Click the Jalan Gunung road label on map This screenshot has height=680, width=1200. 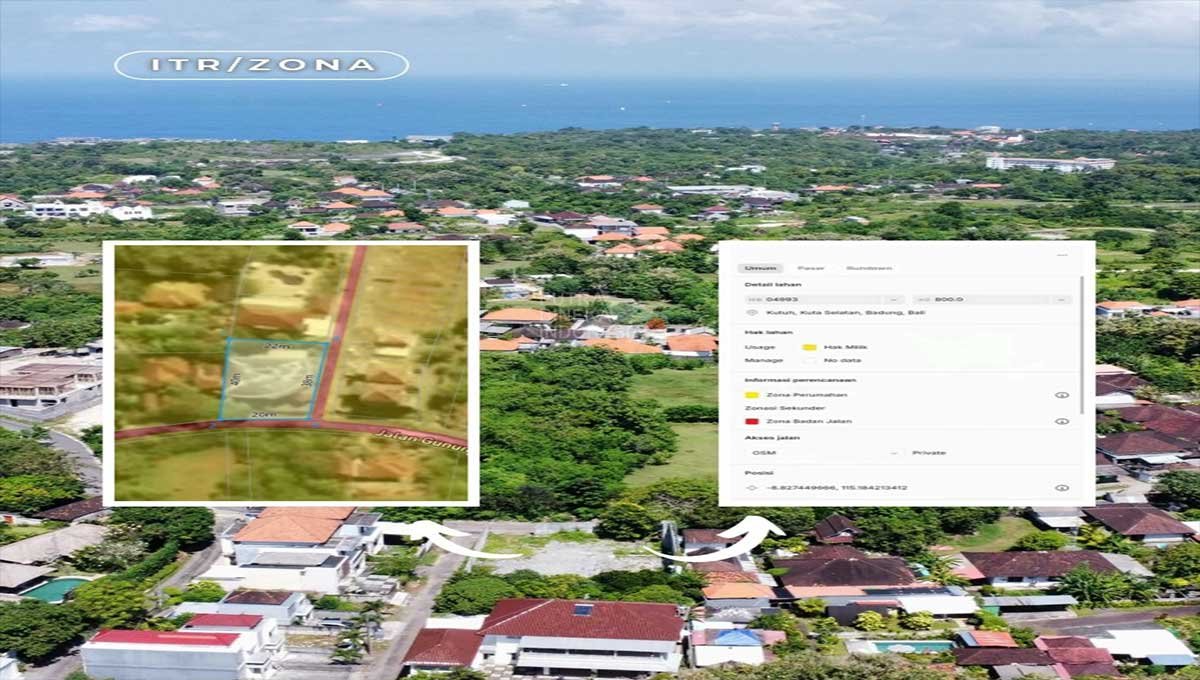coord(424,439)
